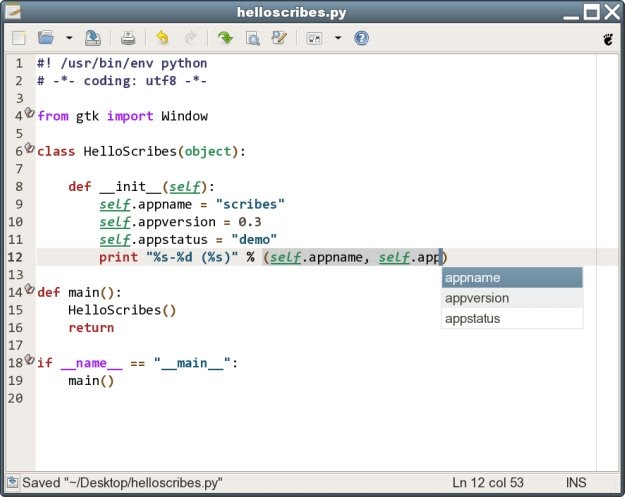Open the preferences toolbar icon
The width and height of the screenshot is (625, 497).
point(314,38)
